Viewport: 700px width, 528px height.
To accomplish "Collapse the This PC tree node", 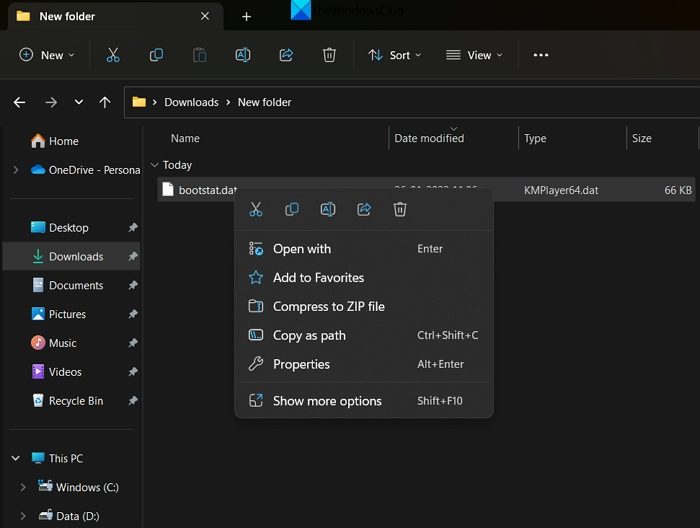I will [x=15, y=458].
